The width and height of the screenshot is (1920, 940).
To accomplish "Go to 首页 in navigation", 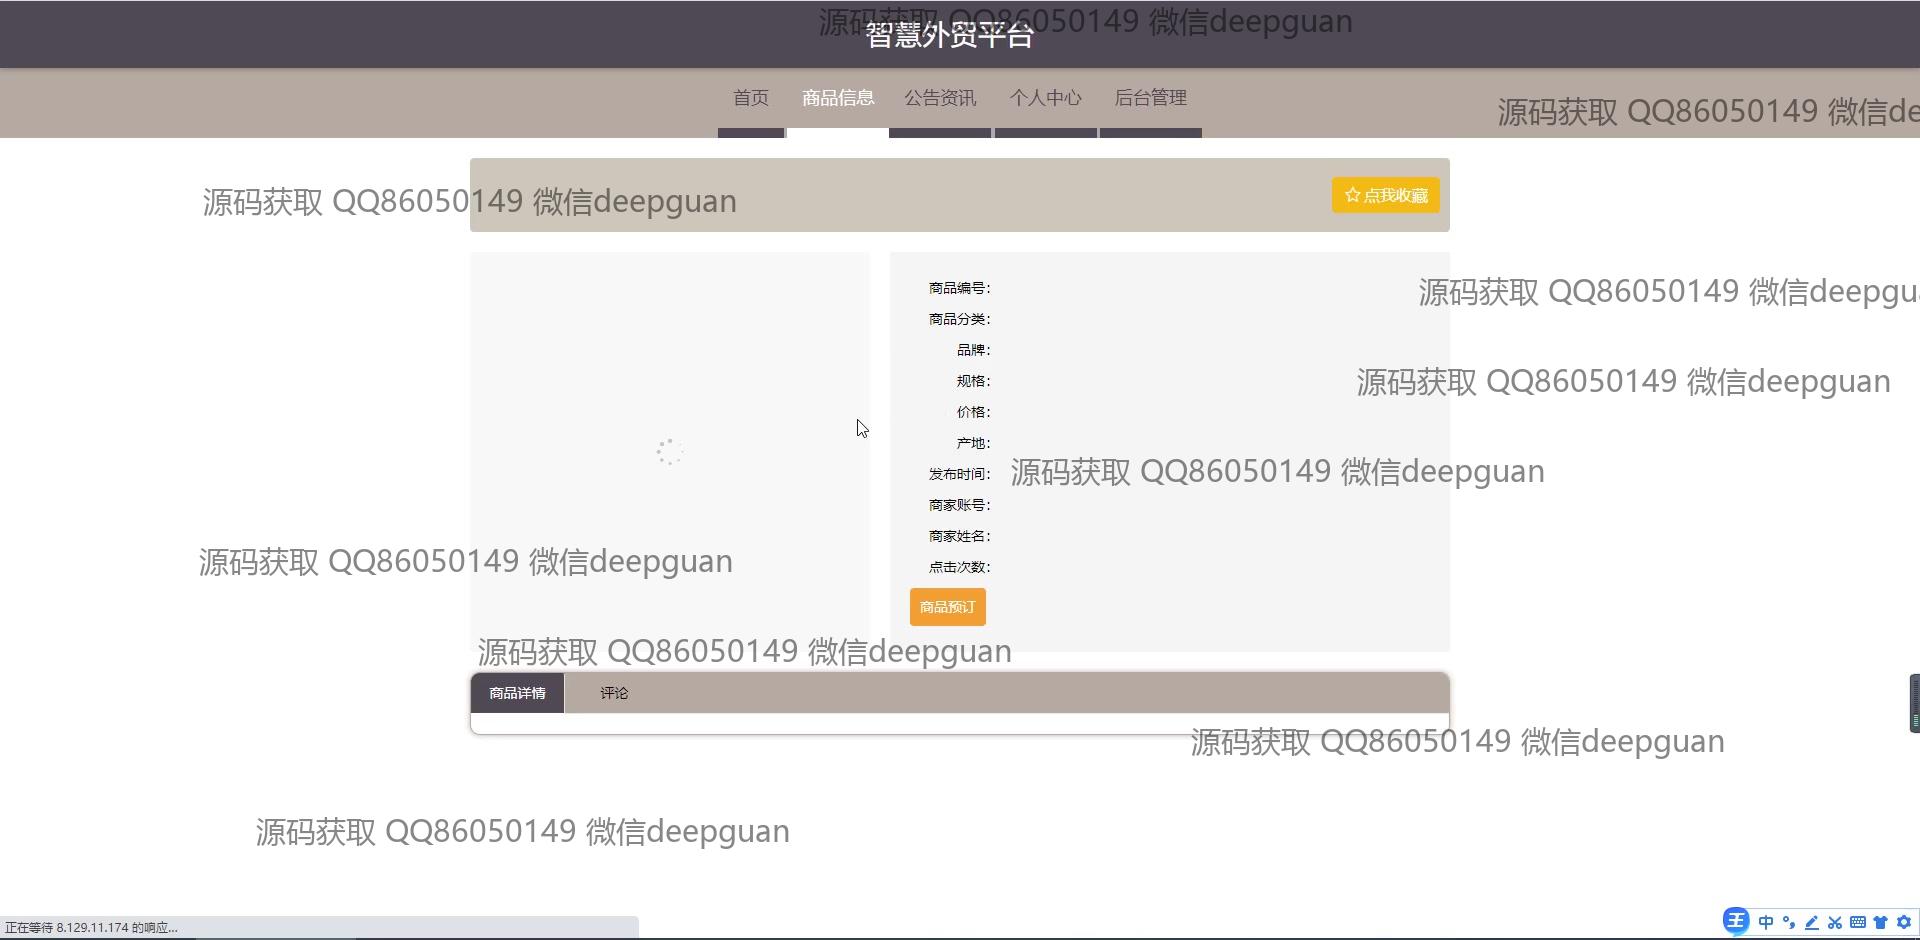I will point(750,98).
